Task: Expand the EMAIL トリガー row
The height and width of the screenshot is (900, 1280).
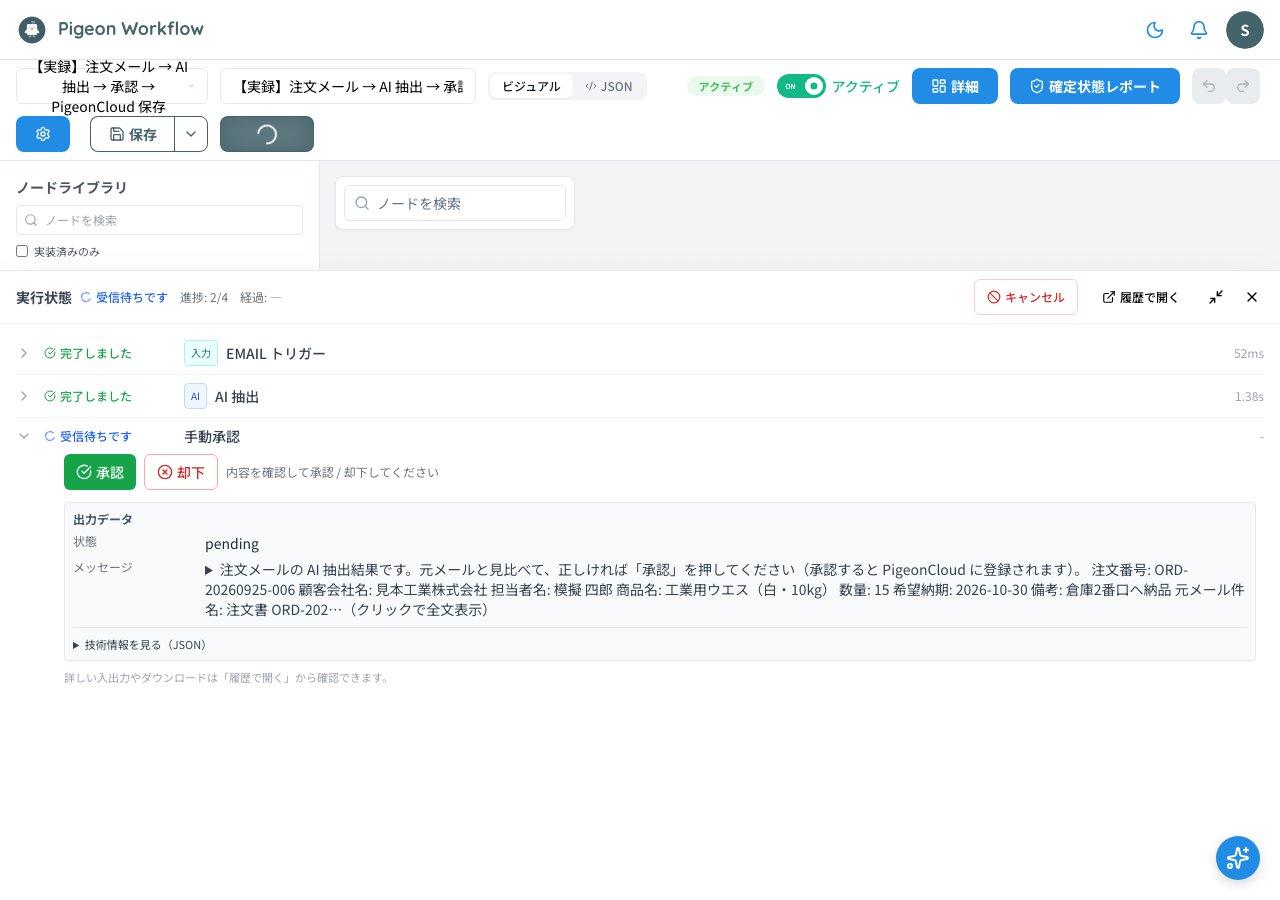Action: (x=24, y=353)
